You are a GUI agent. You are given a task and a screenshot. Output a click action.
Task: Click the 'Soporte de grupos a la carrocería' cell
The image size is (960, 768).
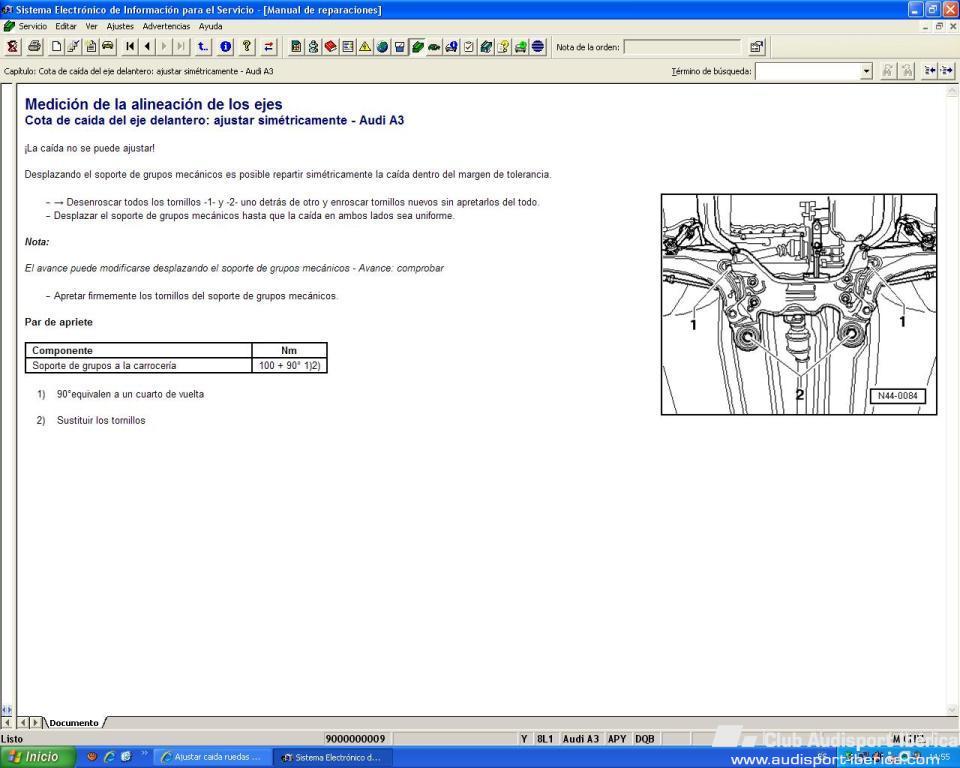pos(138,366)
